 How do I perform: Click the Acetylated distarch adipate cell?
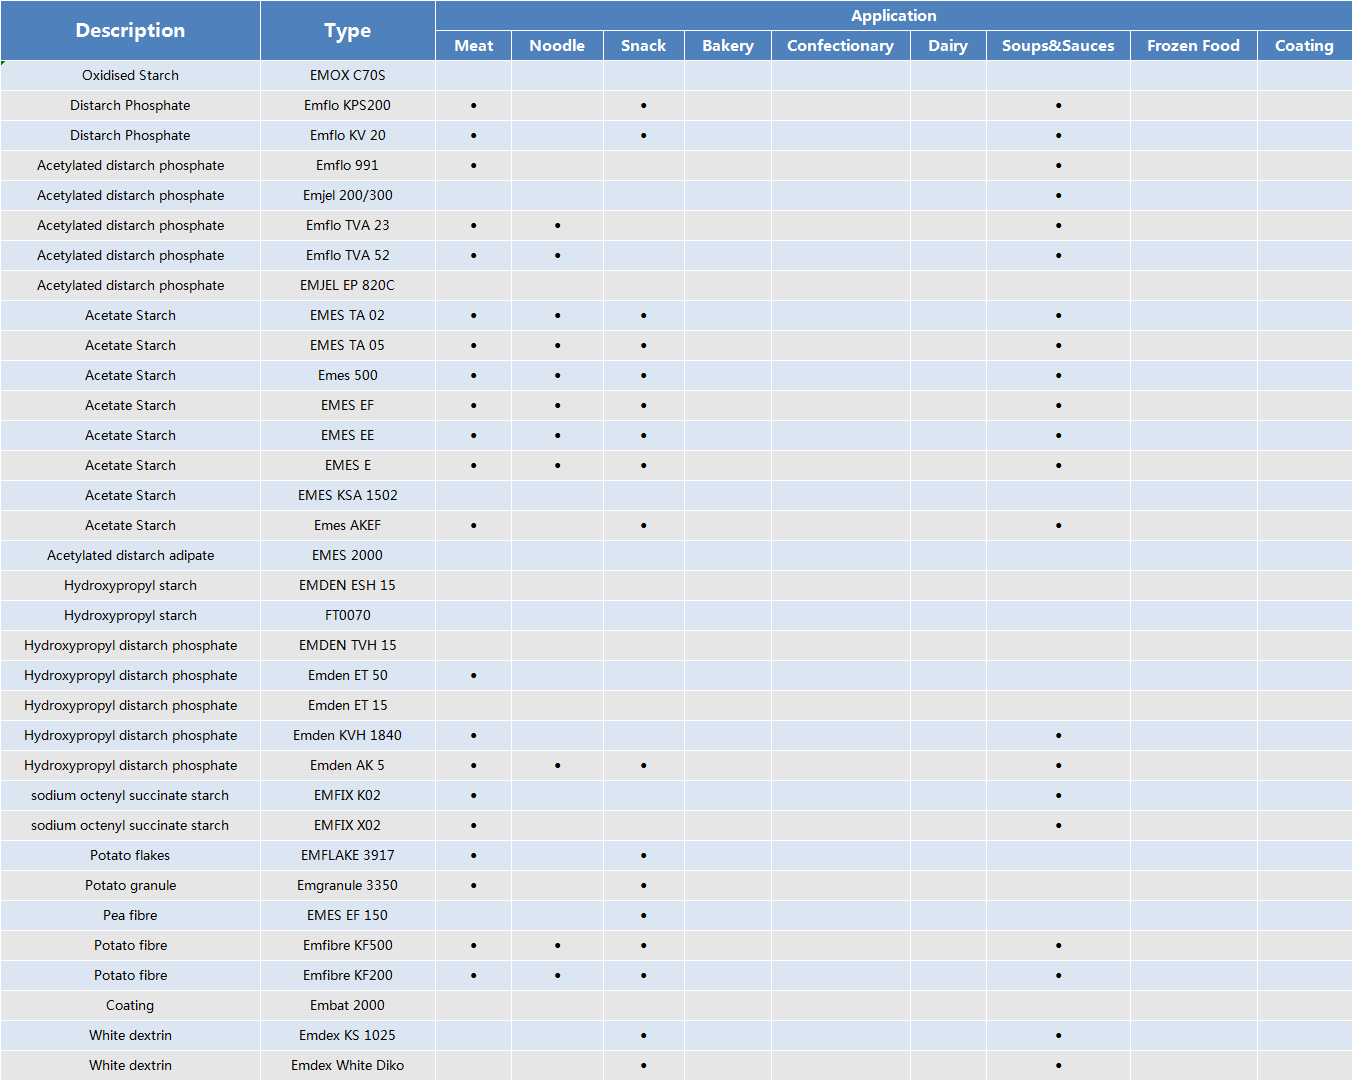coord(130,555)
